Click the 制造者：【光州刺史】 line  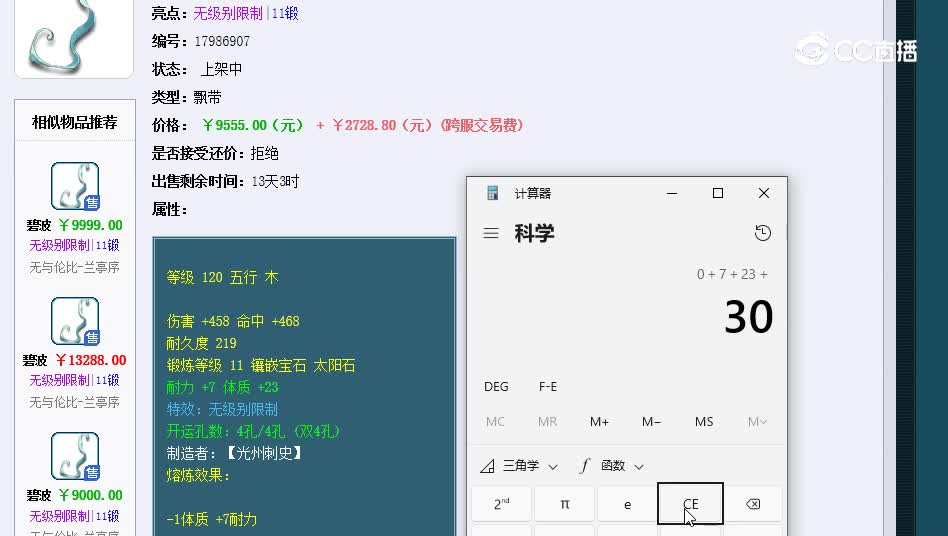click(x=235, y=454)
